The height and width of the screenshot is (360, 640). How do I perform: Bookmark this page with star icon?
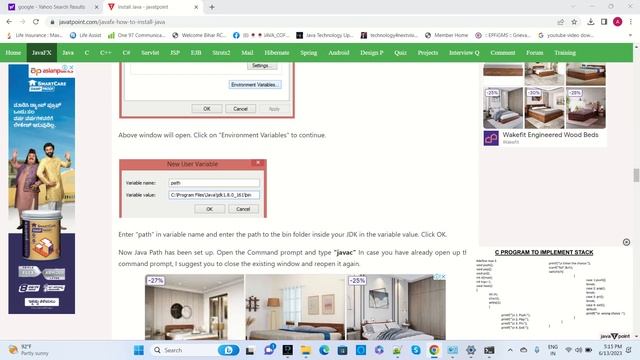574,22
